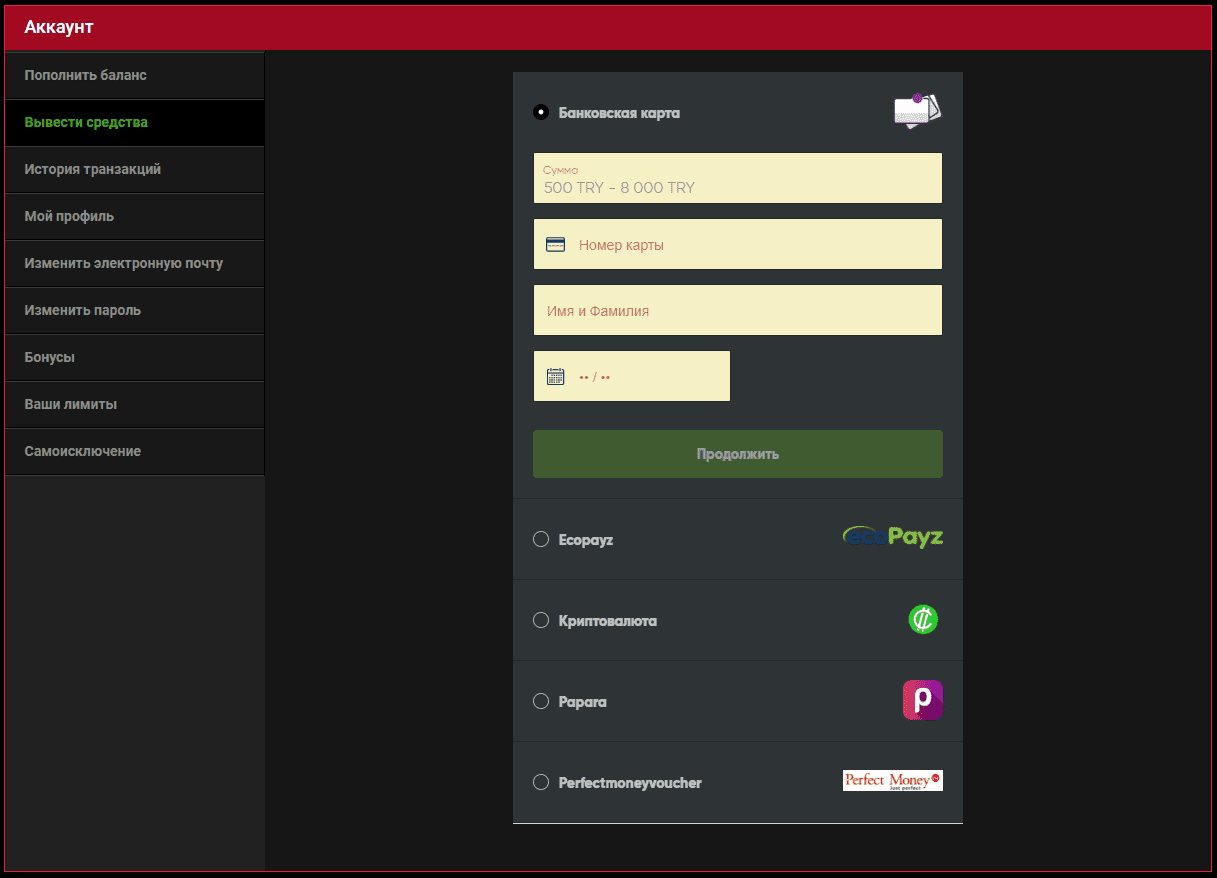Select the Криптовалюта radio button
1217x878 pixels.
tap(541, 621)
